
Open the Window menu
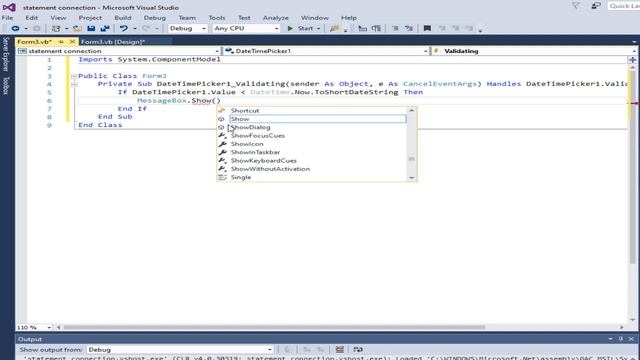(315, 18)
